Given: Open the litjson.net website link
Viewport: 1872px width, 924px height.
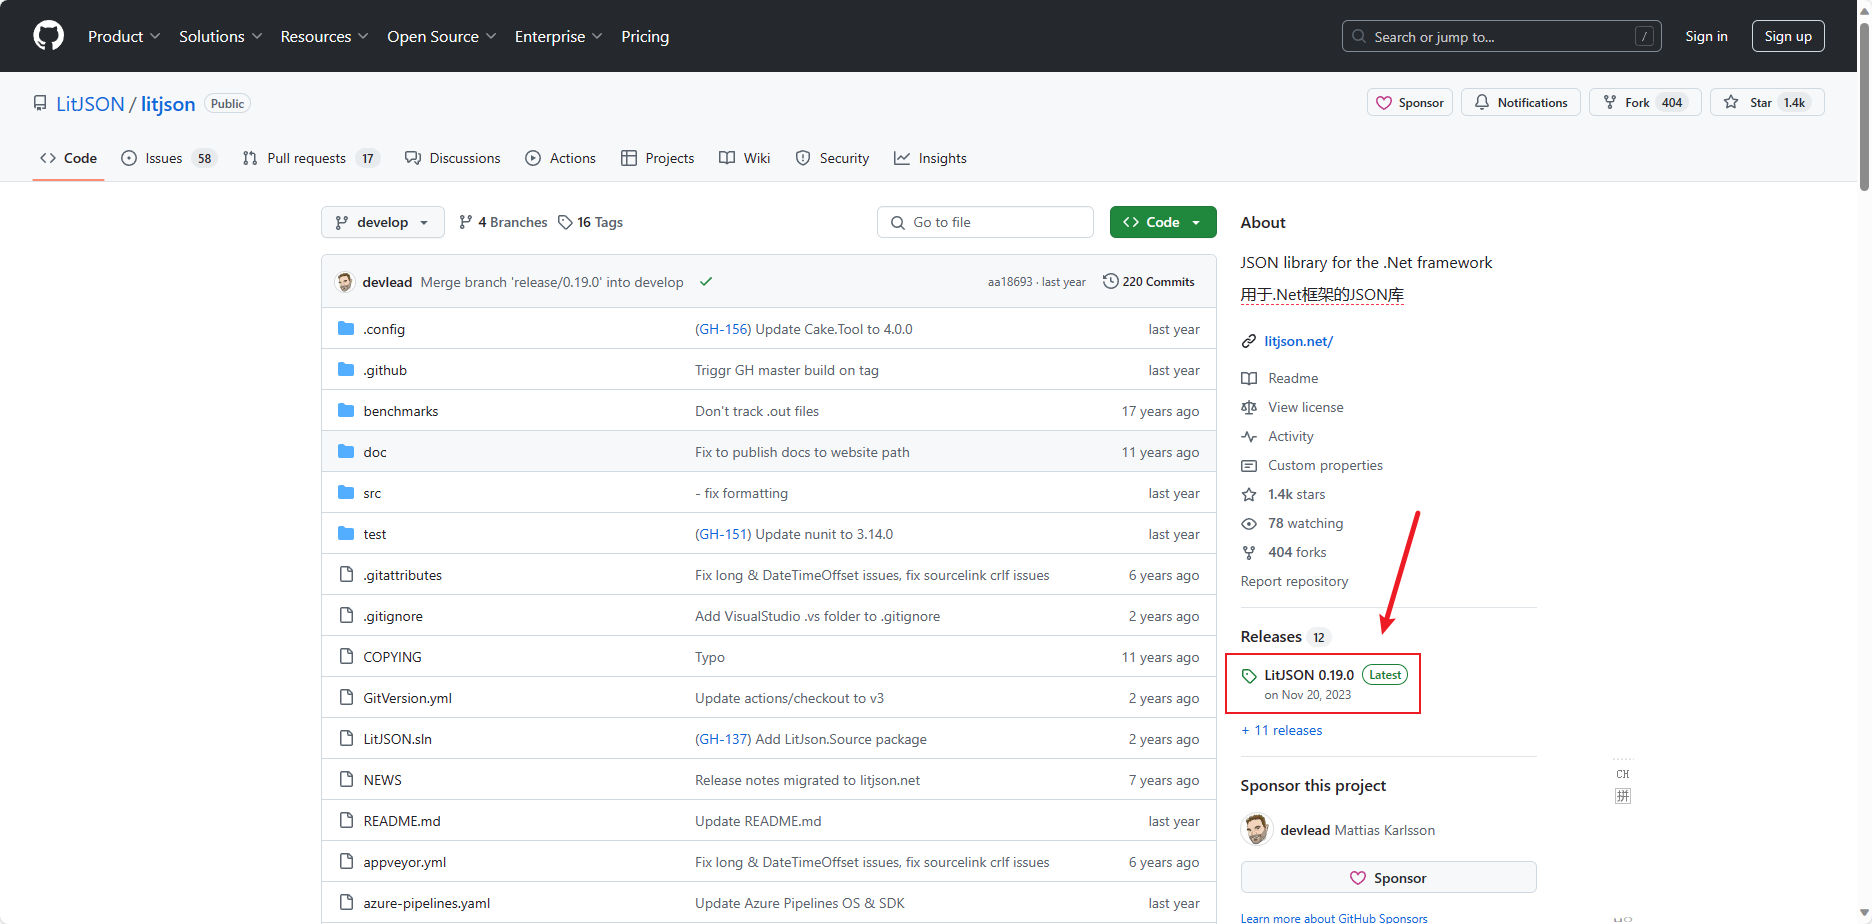Looking at the screenshot, I should click(x=1298, y=341).
